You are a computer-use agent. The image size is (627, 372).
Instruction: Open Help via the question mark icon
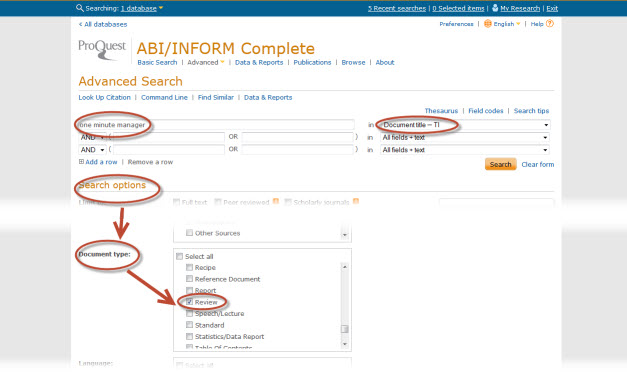pos(550,24)
